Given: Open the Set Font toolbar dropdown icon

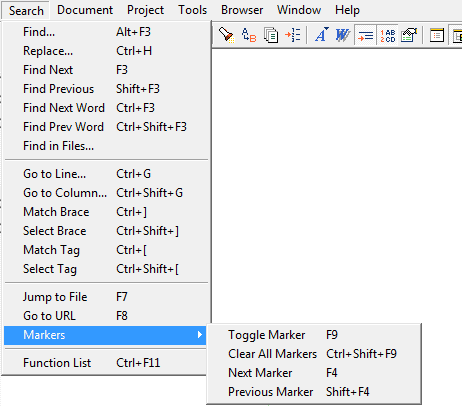Looking at the screenshot, I should point(322,35).
